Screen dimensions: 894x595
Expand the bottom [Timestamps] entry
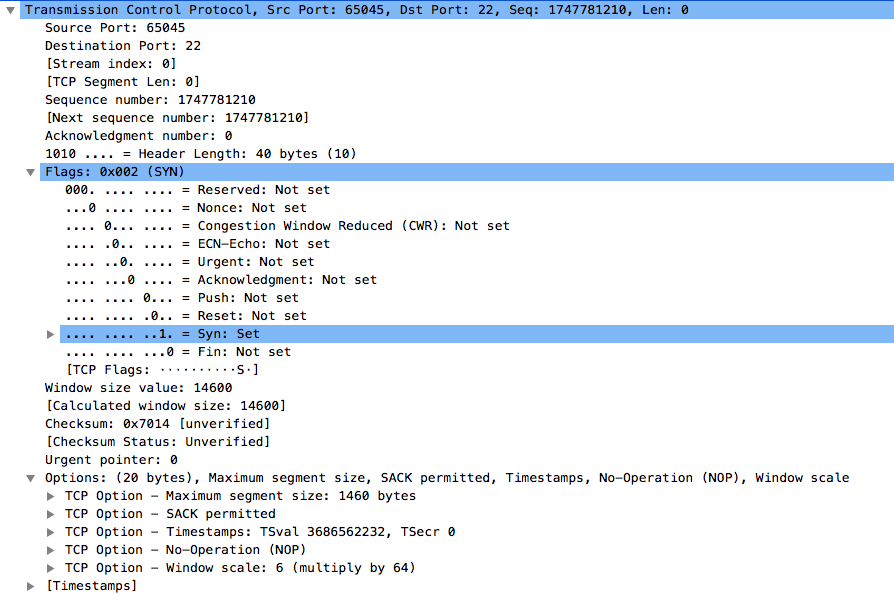31,585
